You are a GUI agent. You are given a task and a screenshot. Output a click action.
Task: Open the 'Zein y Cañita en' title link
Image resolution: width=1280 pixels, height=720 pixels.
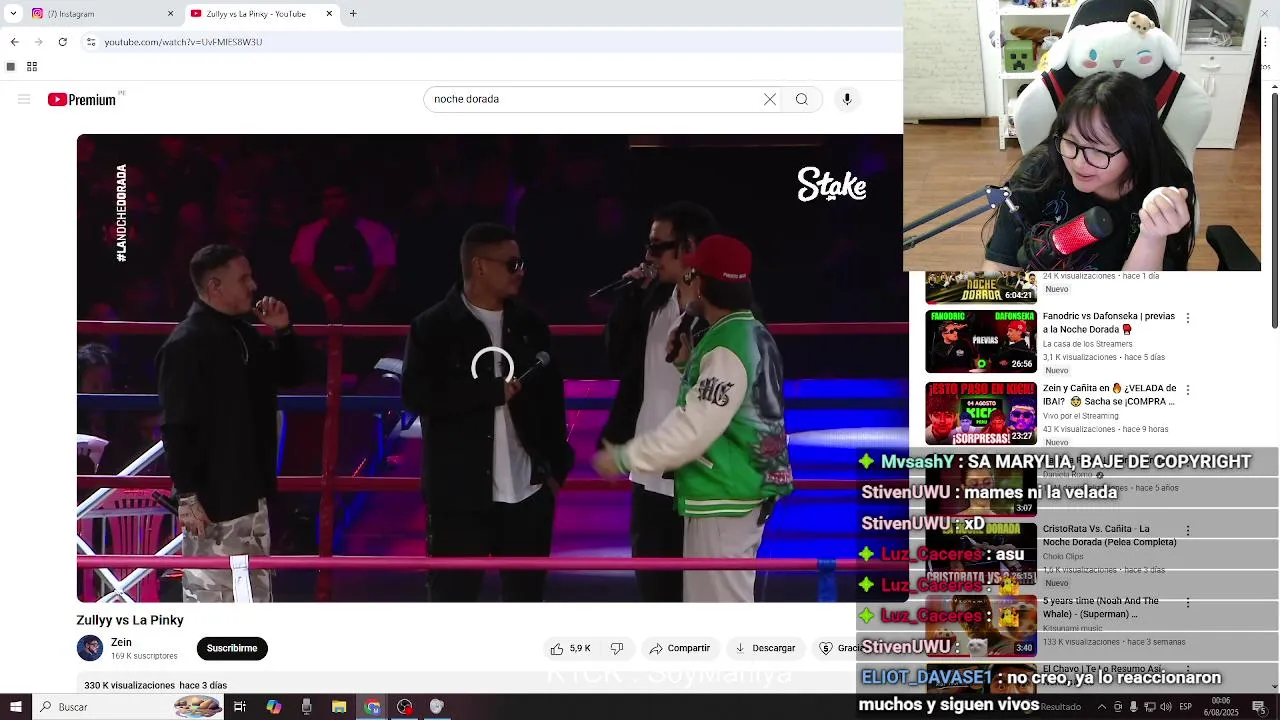1110,394
